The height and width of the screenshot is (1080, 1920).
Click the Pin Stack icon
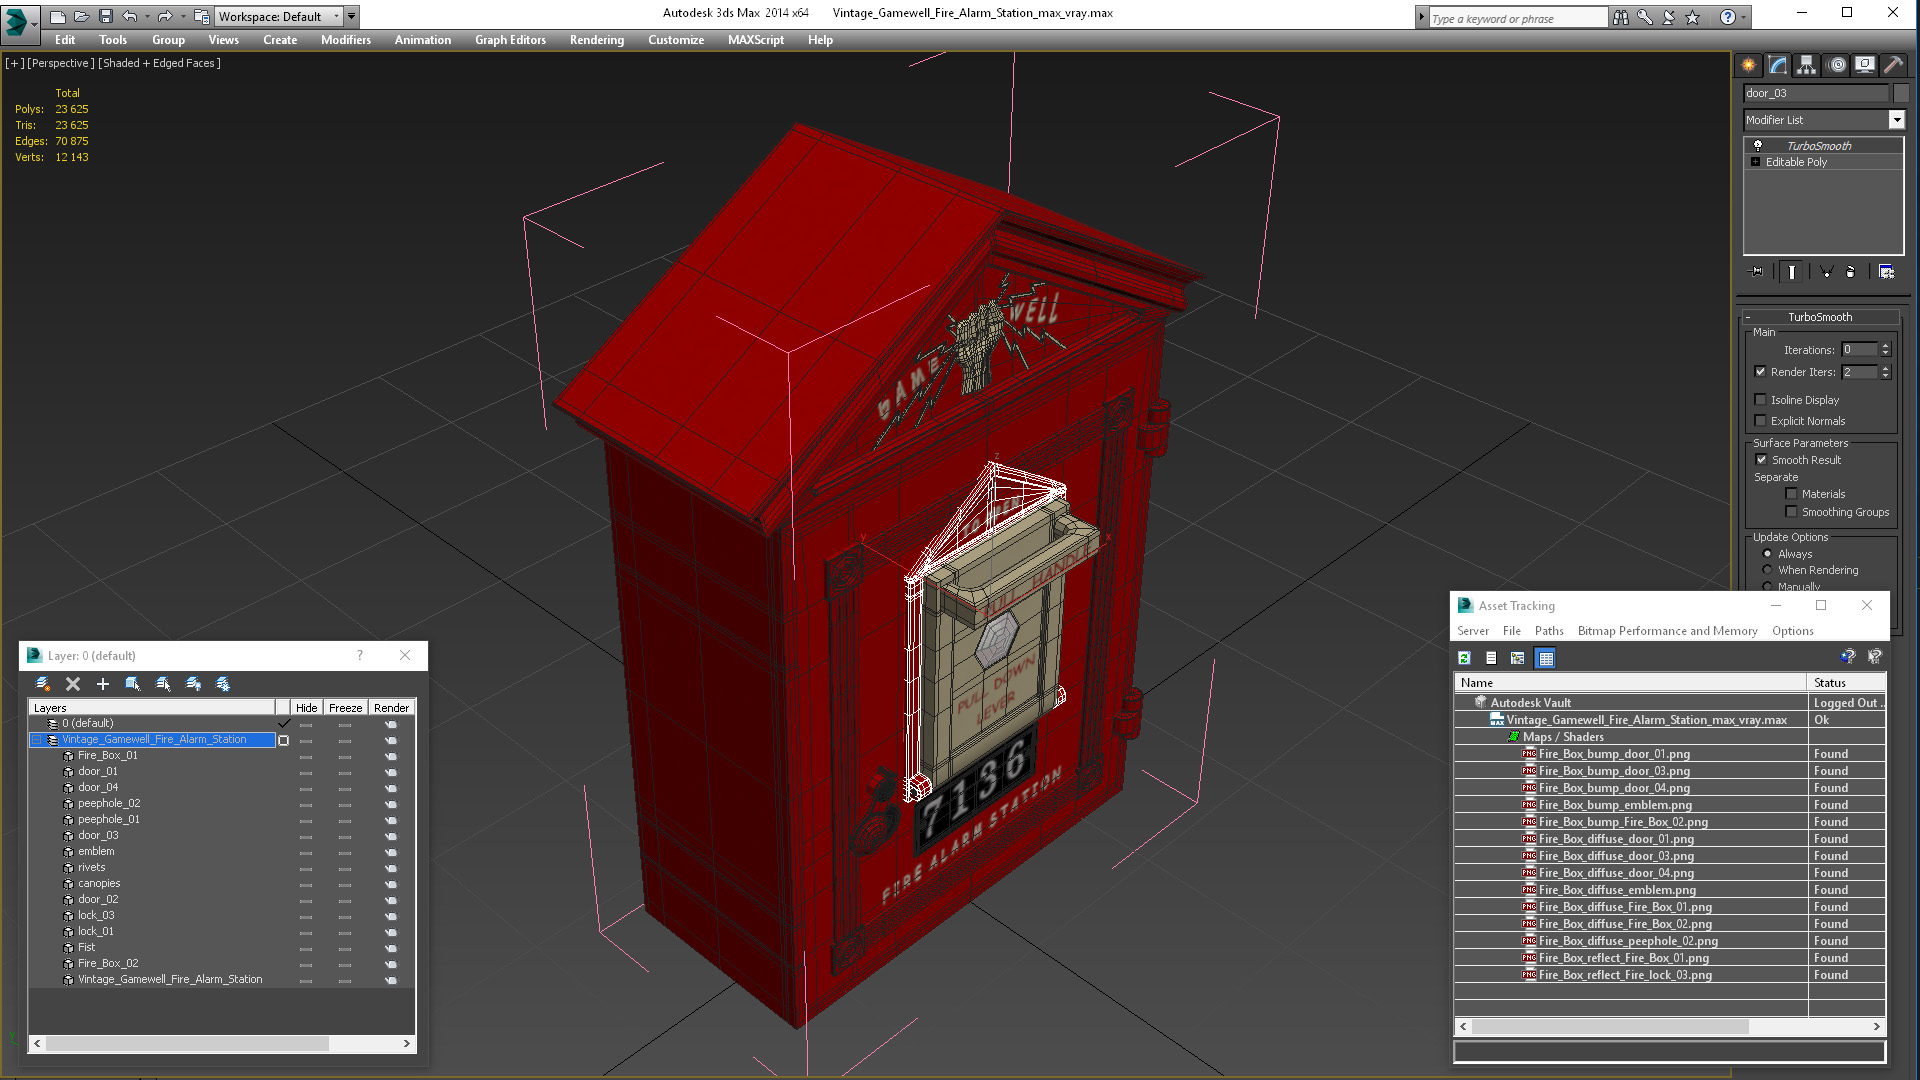pyautogui.click(x=1756, y=272)
